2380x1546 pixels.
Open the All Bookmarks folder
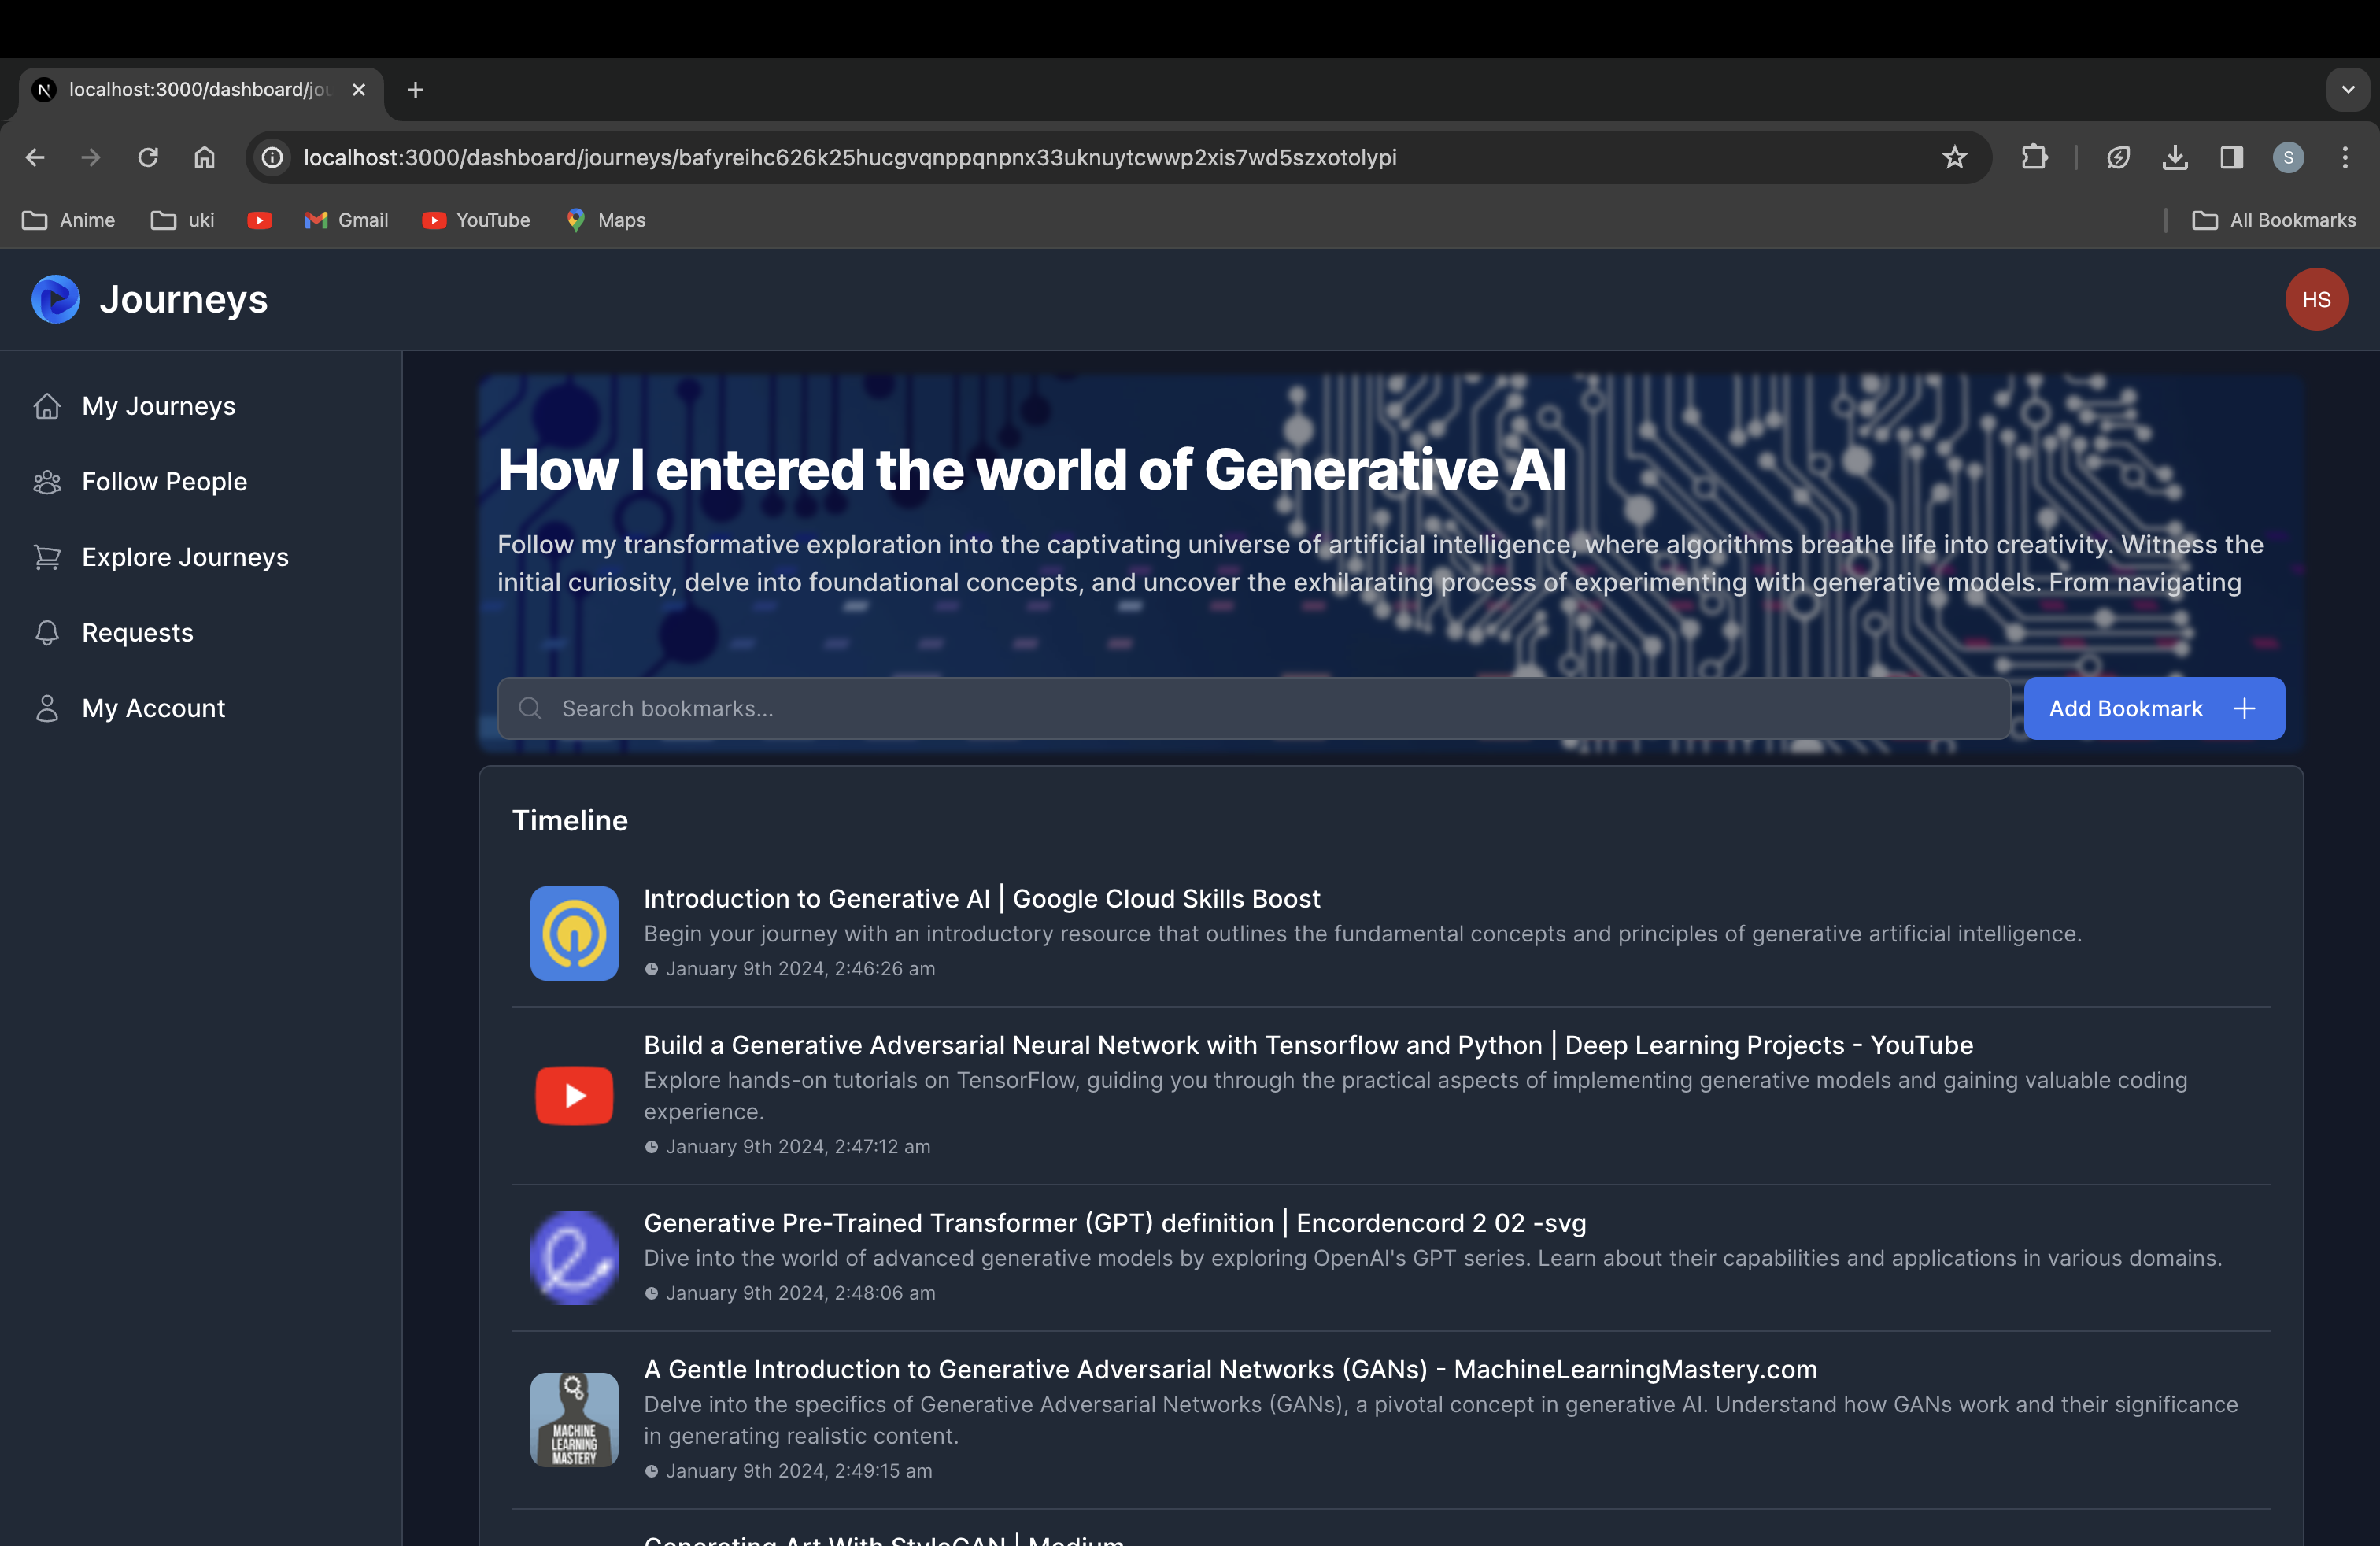pyautogui.click(x=2274, y=220)
